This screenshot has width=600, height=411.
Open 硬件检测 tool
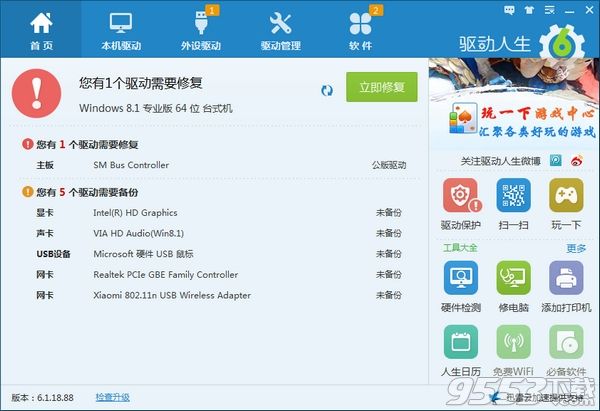(461, 287)
